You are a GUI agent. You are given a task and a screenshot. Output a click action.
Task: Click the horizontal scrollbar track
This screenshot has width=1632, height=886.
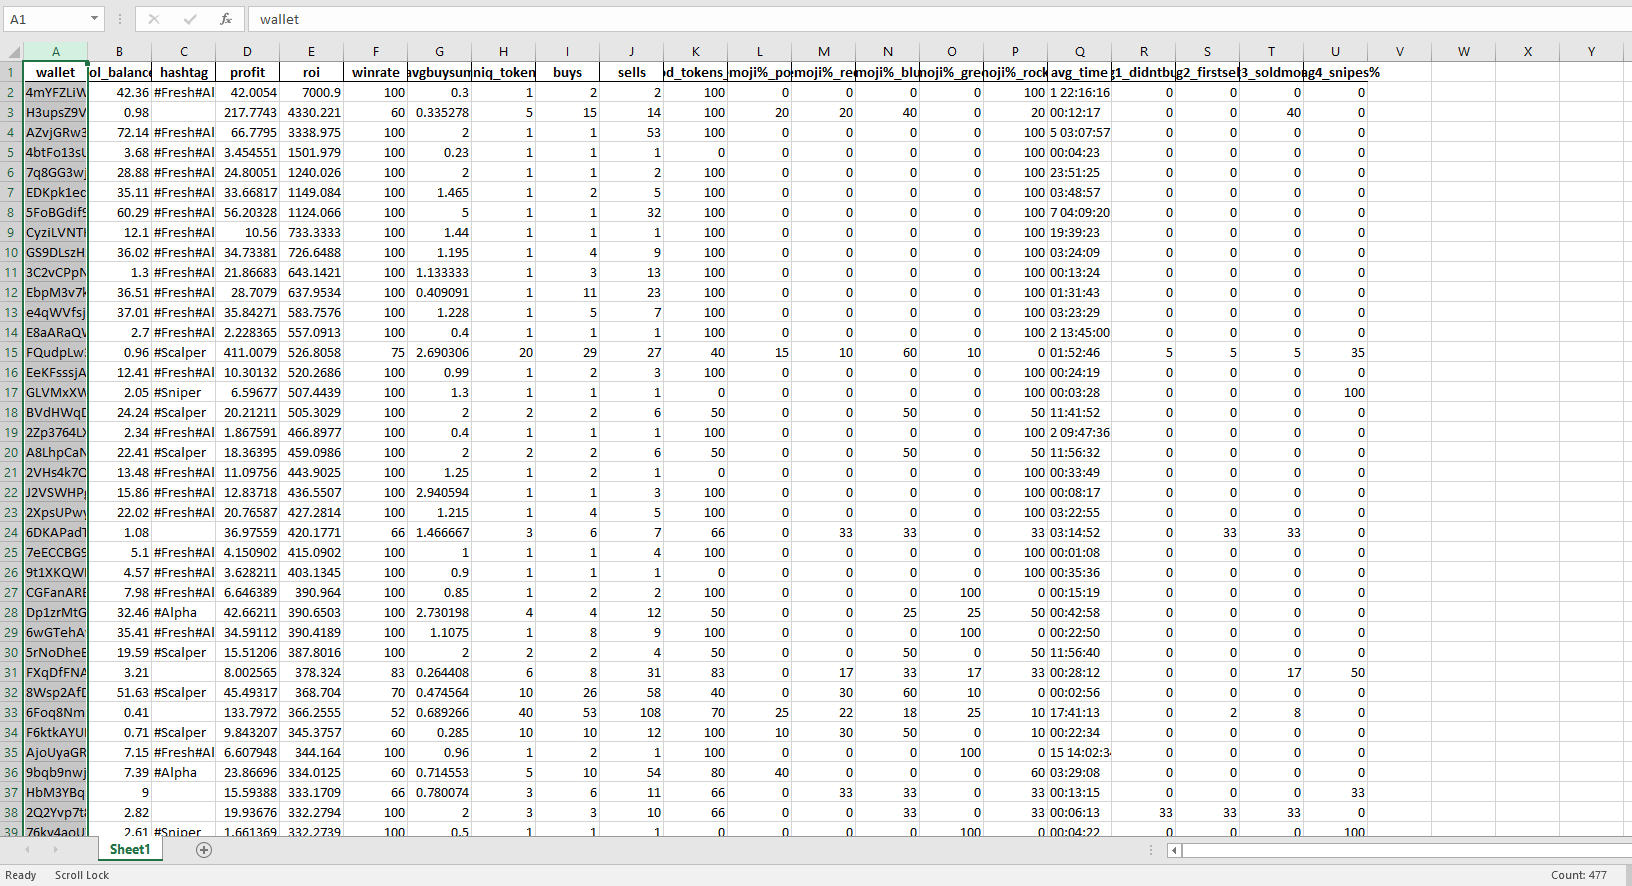pos(1400,850)
